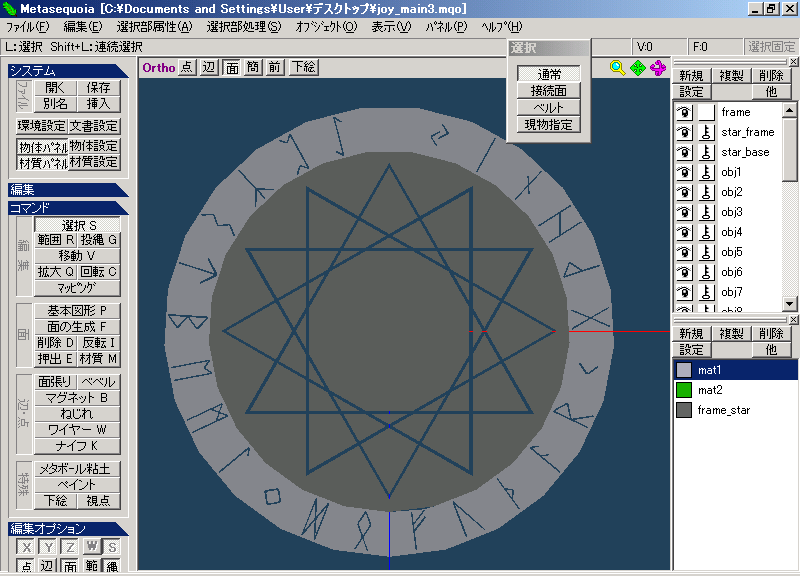Click the lock icon for star_frame
800x576 pixels.
(707, 132)
